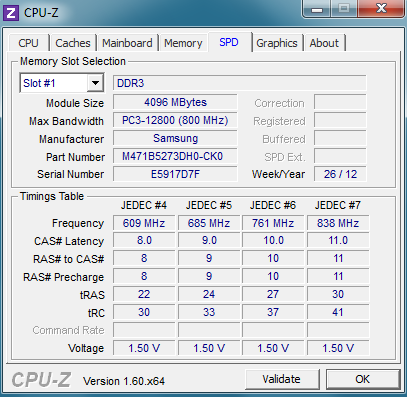Screen dimensions: 407x397
Task: Click the 838 MHz frequency cell
Action: 338,223
